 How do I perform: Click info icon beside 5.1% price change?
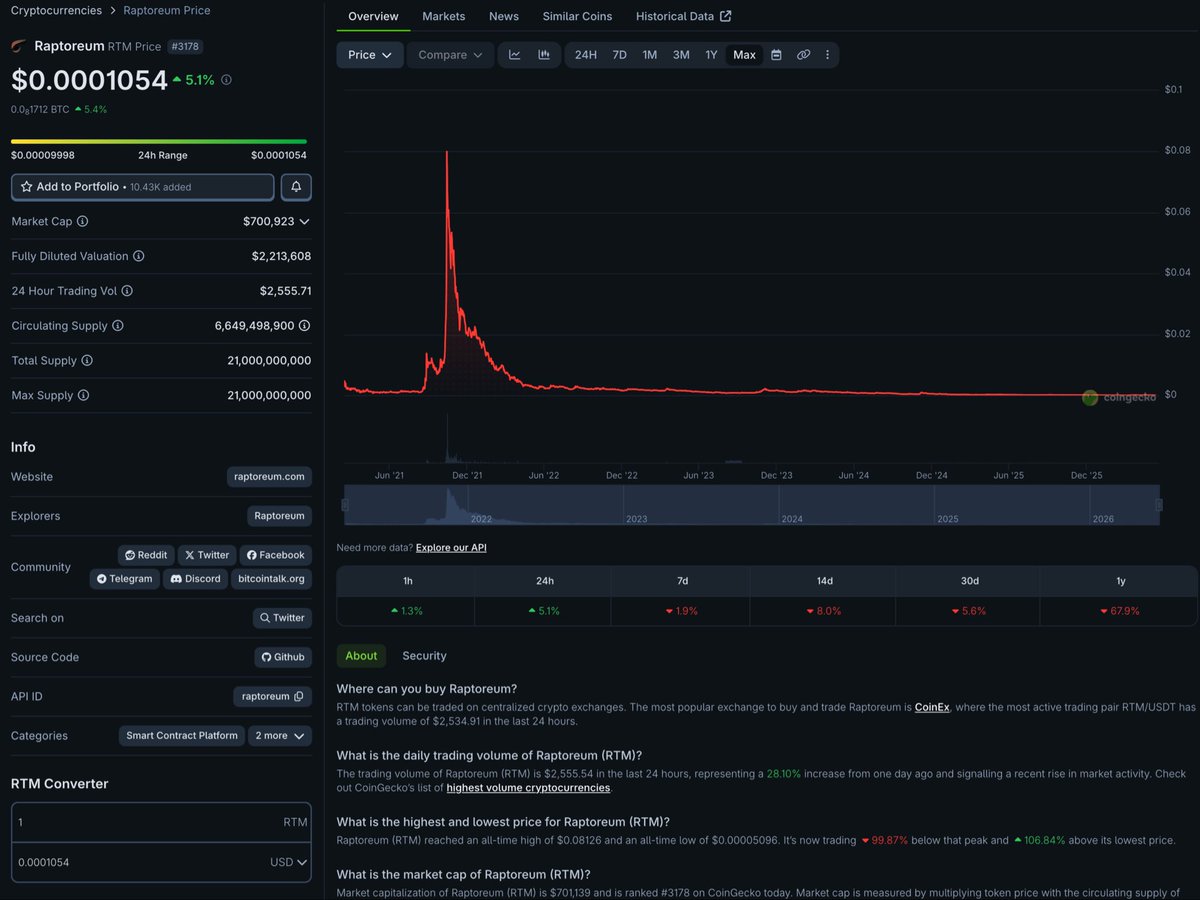click(226, 80)
